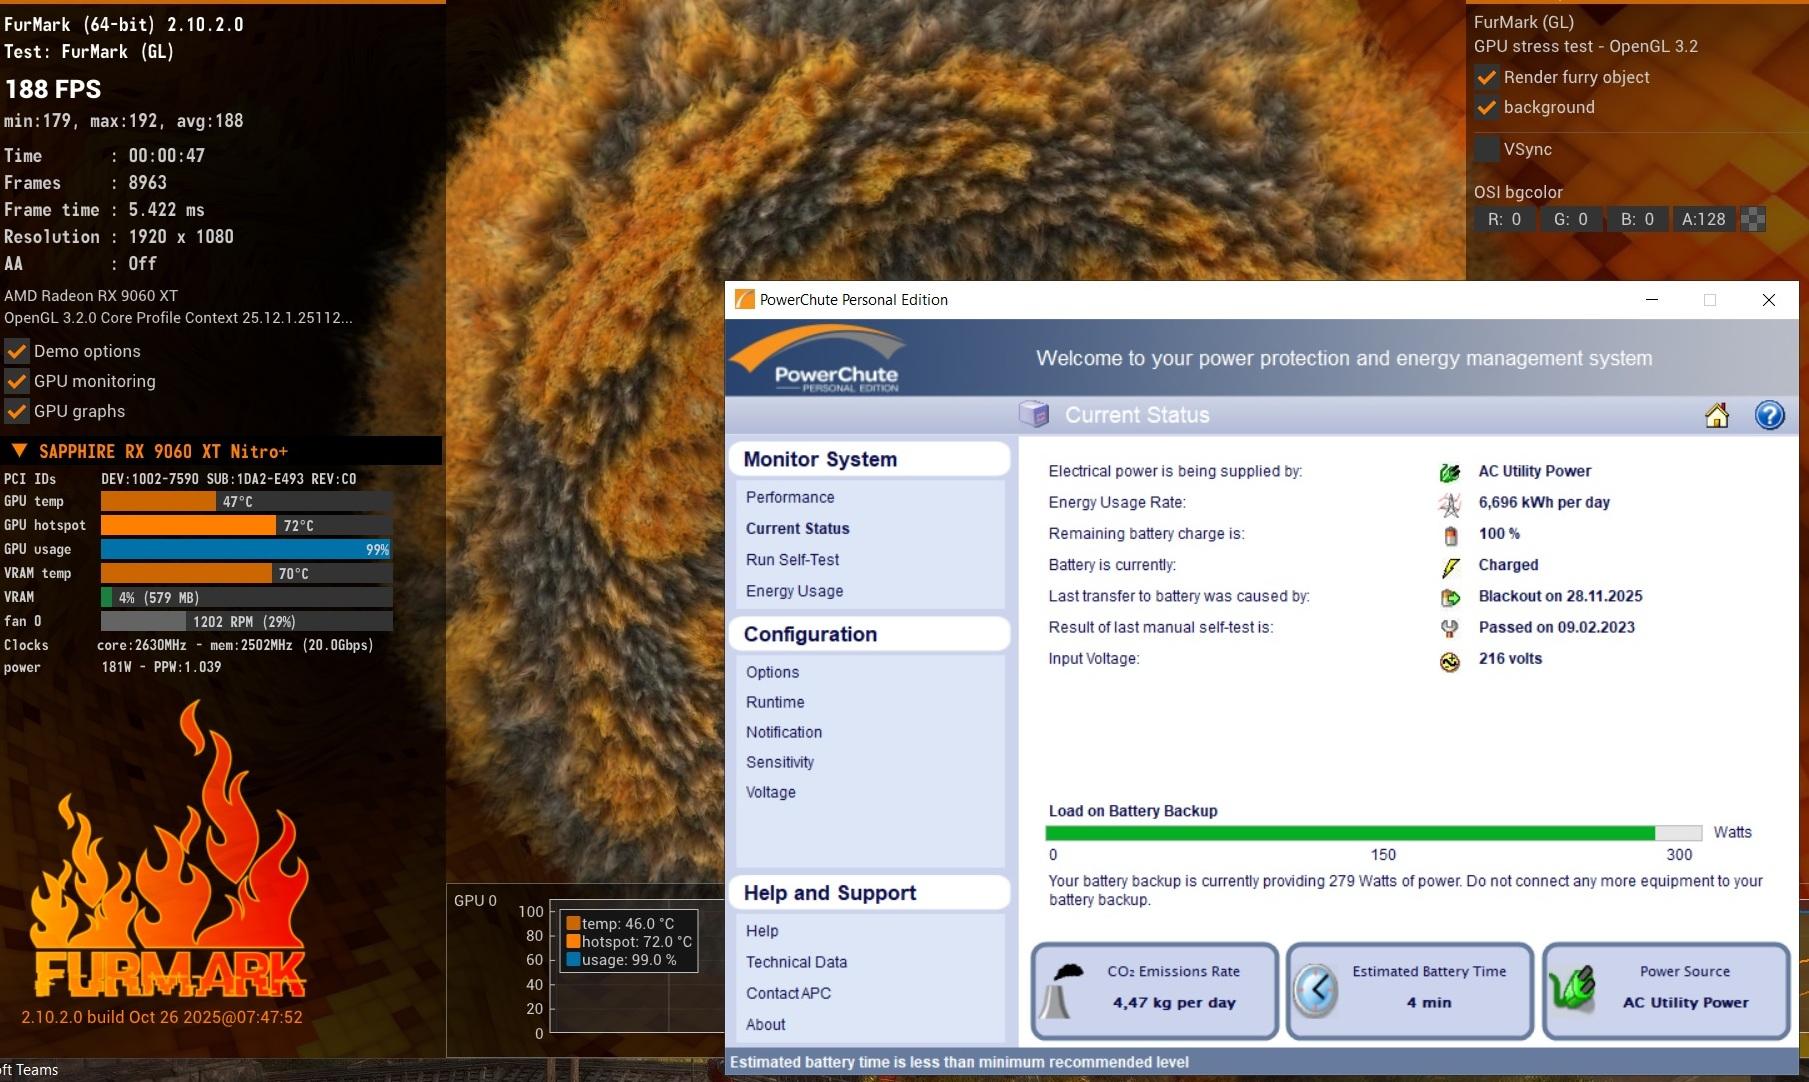Click the Estimated Battery Time clock icon
Image resolution: width=1809 pixels, height=1082 pixels.
coord(1315,990)
